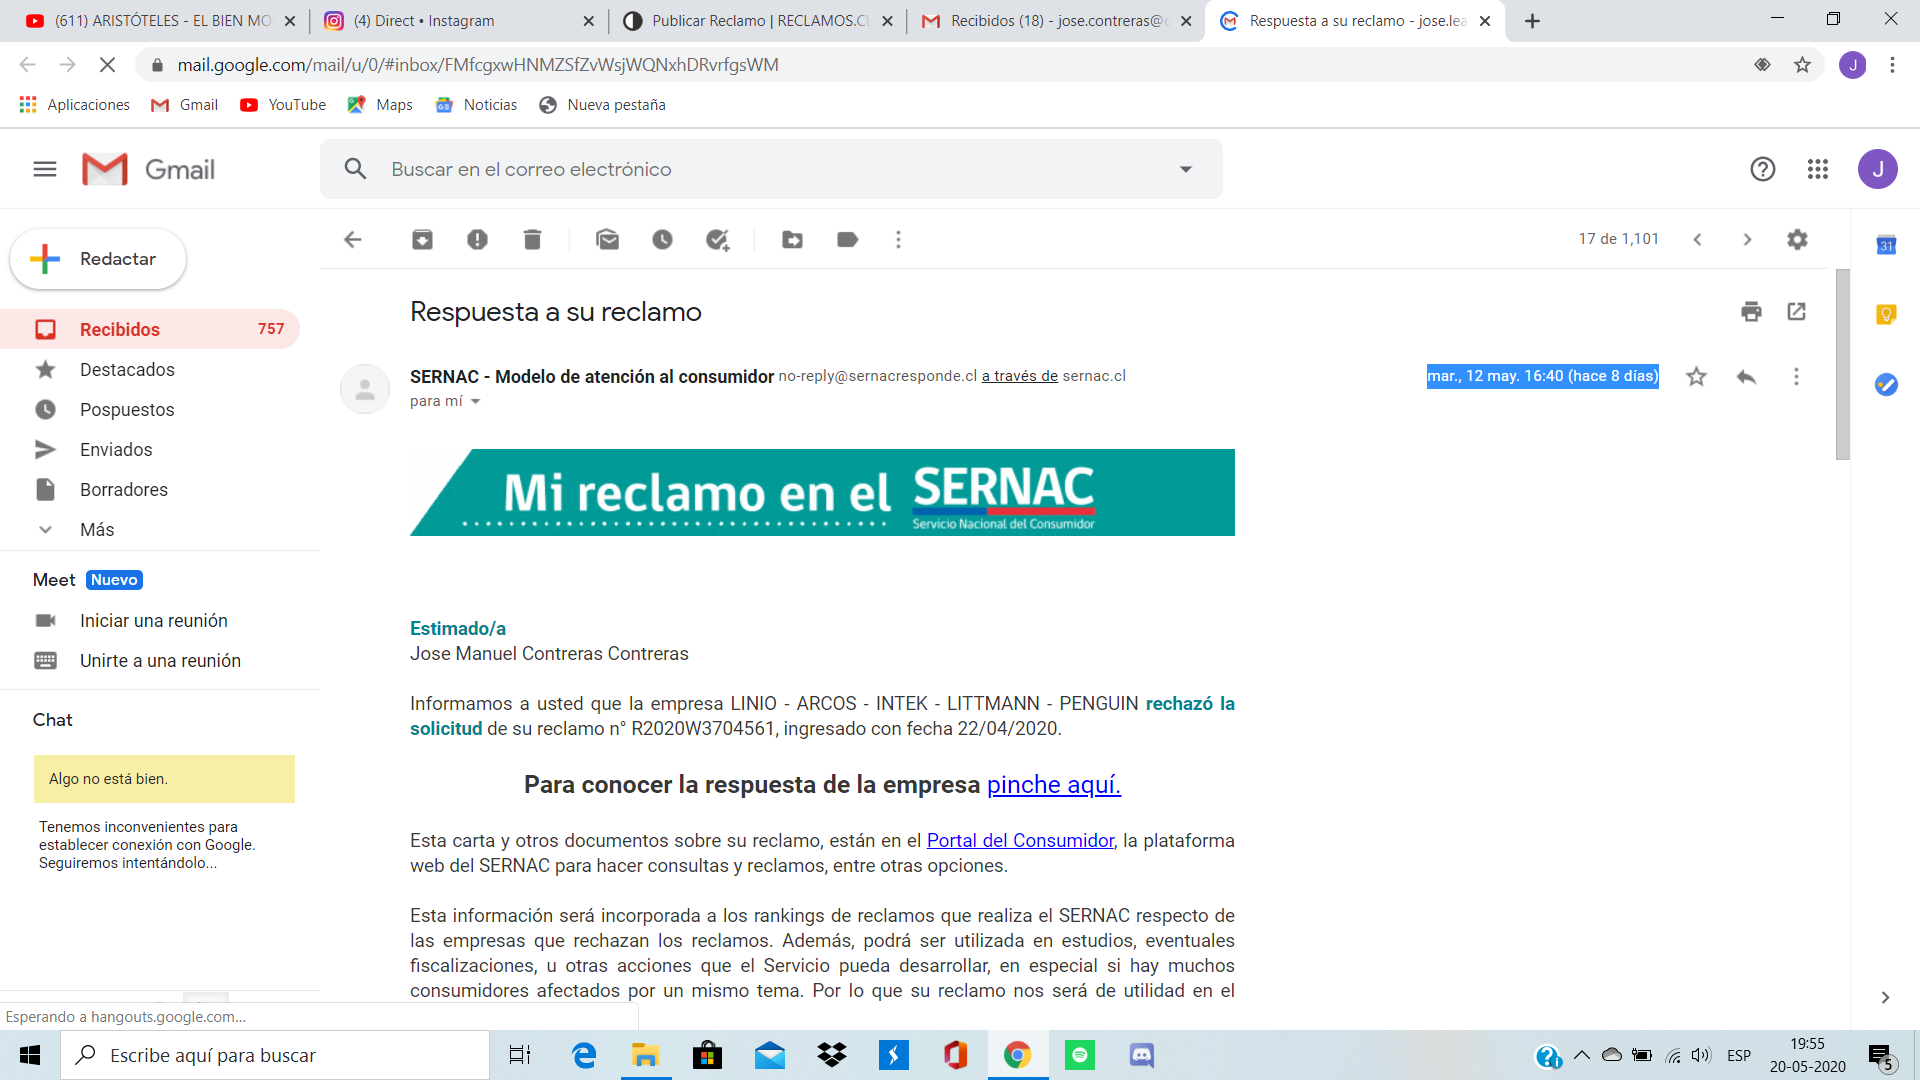Open Pospuestos folder

(127, 409)
